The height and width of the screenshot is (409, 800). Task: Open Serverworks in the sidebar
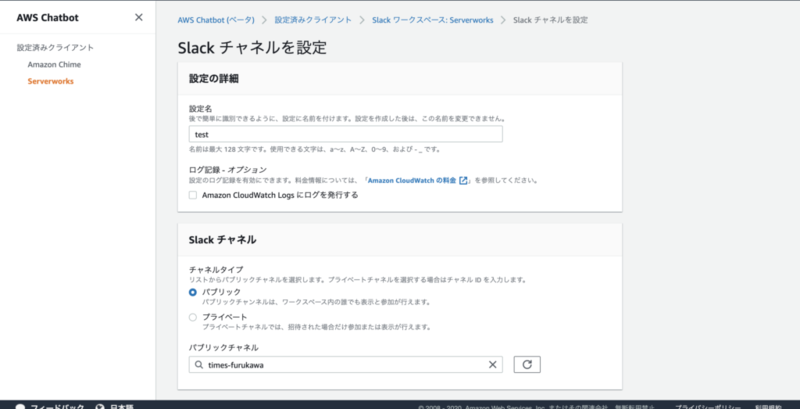click(51, 81)
